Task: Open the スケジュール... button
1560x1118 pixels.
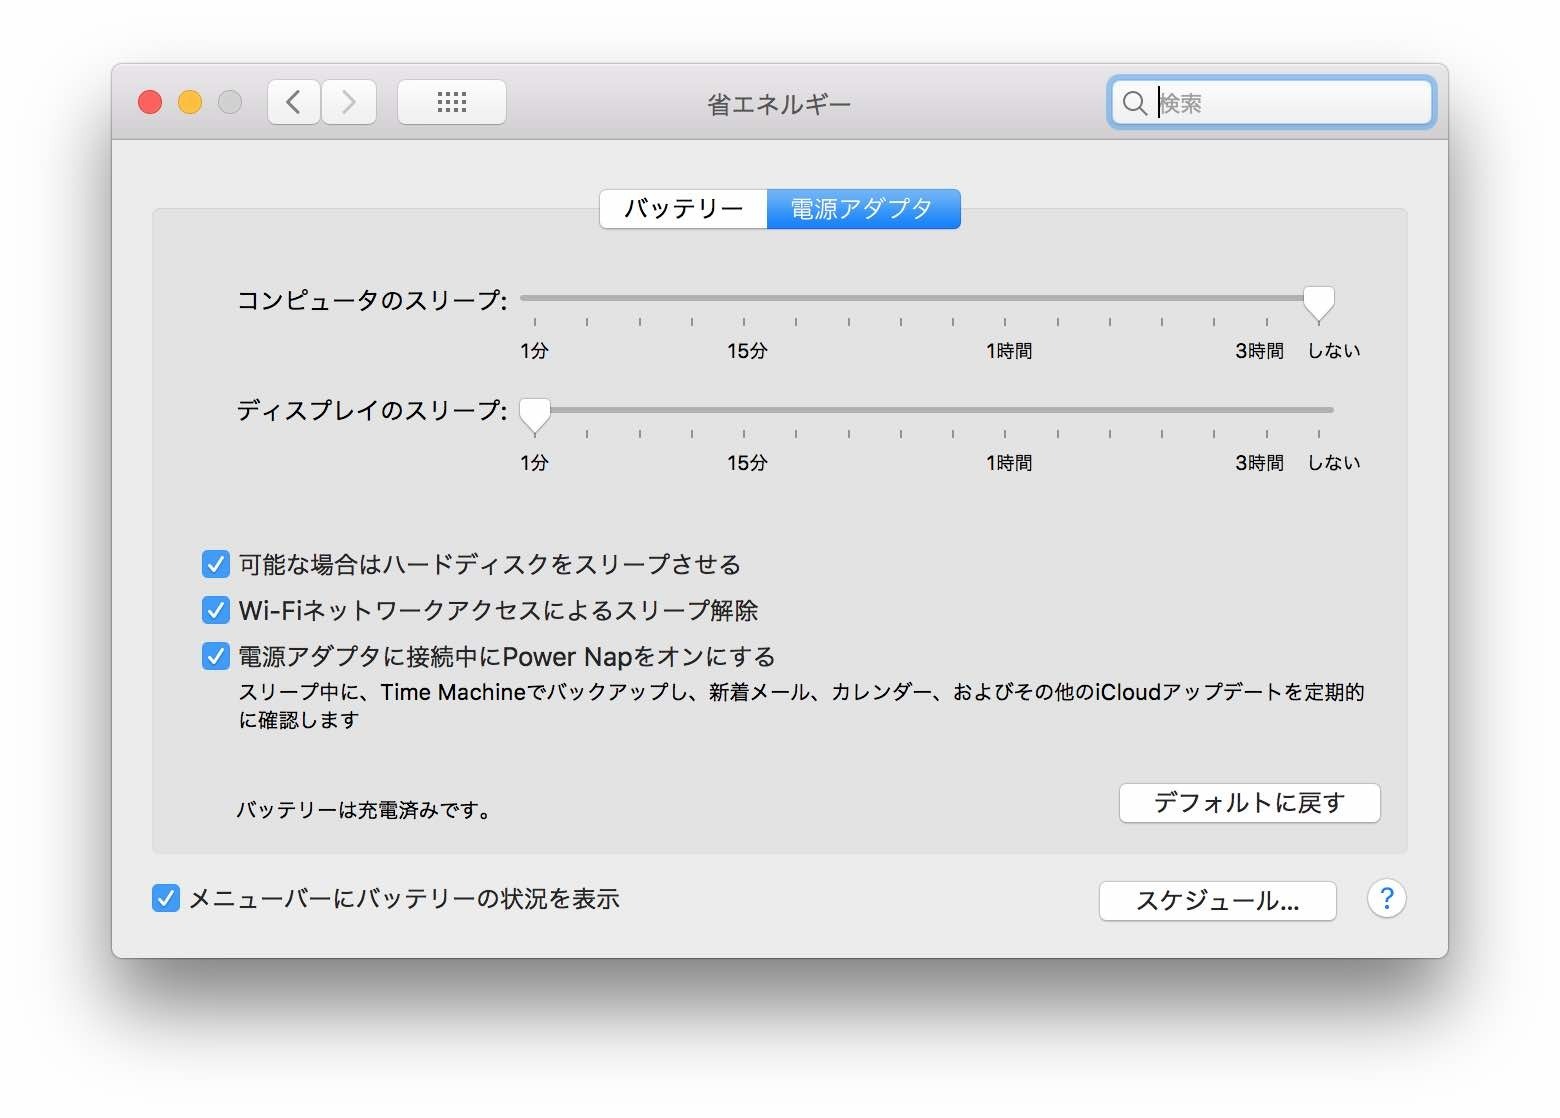Action: 1217,901
